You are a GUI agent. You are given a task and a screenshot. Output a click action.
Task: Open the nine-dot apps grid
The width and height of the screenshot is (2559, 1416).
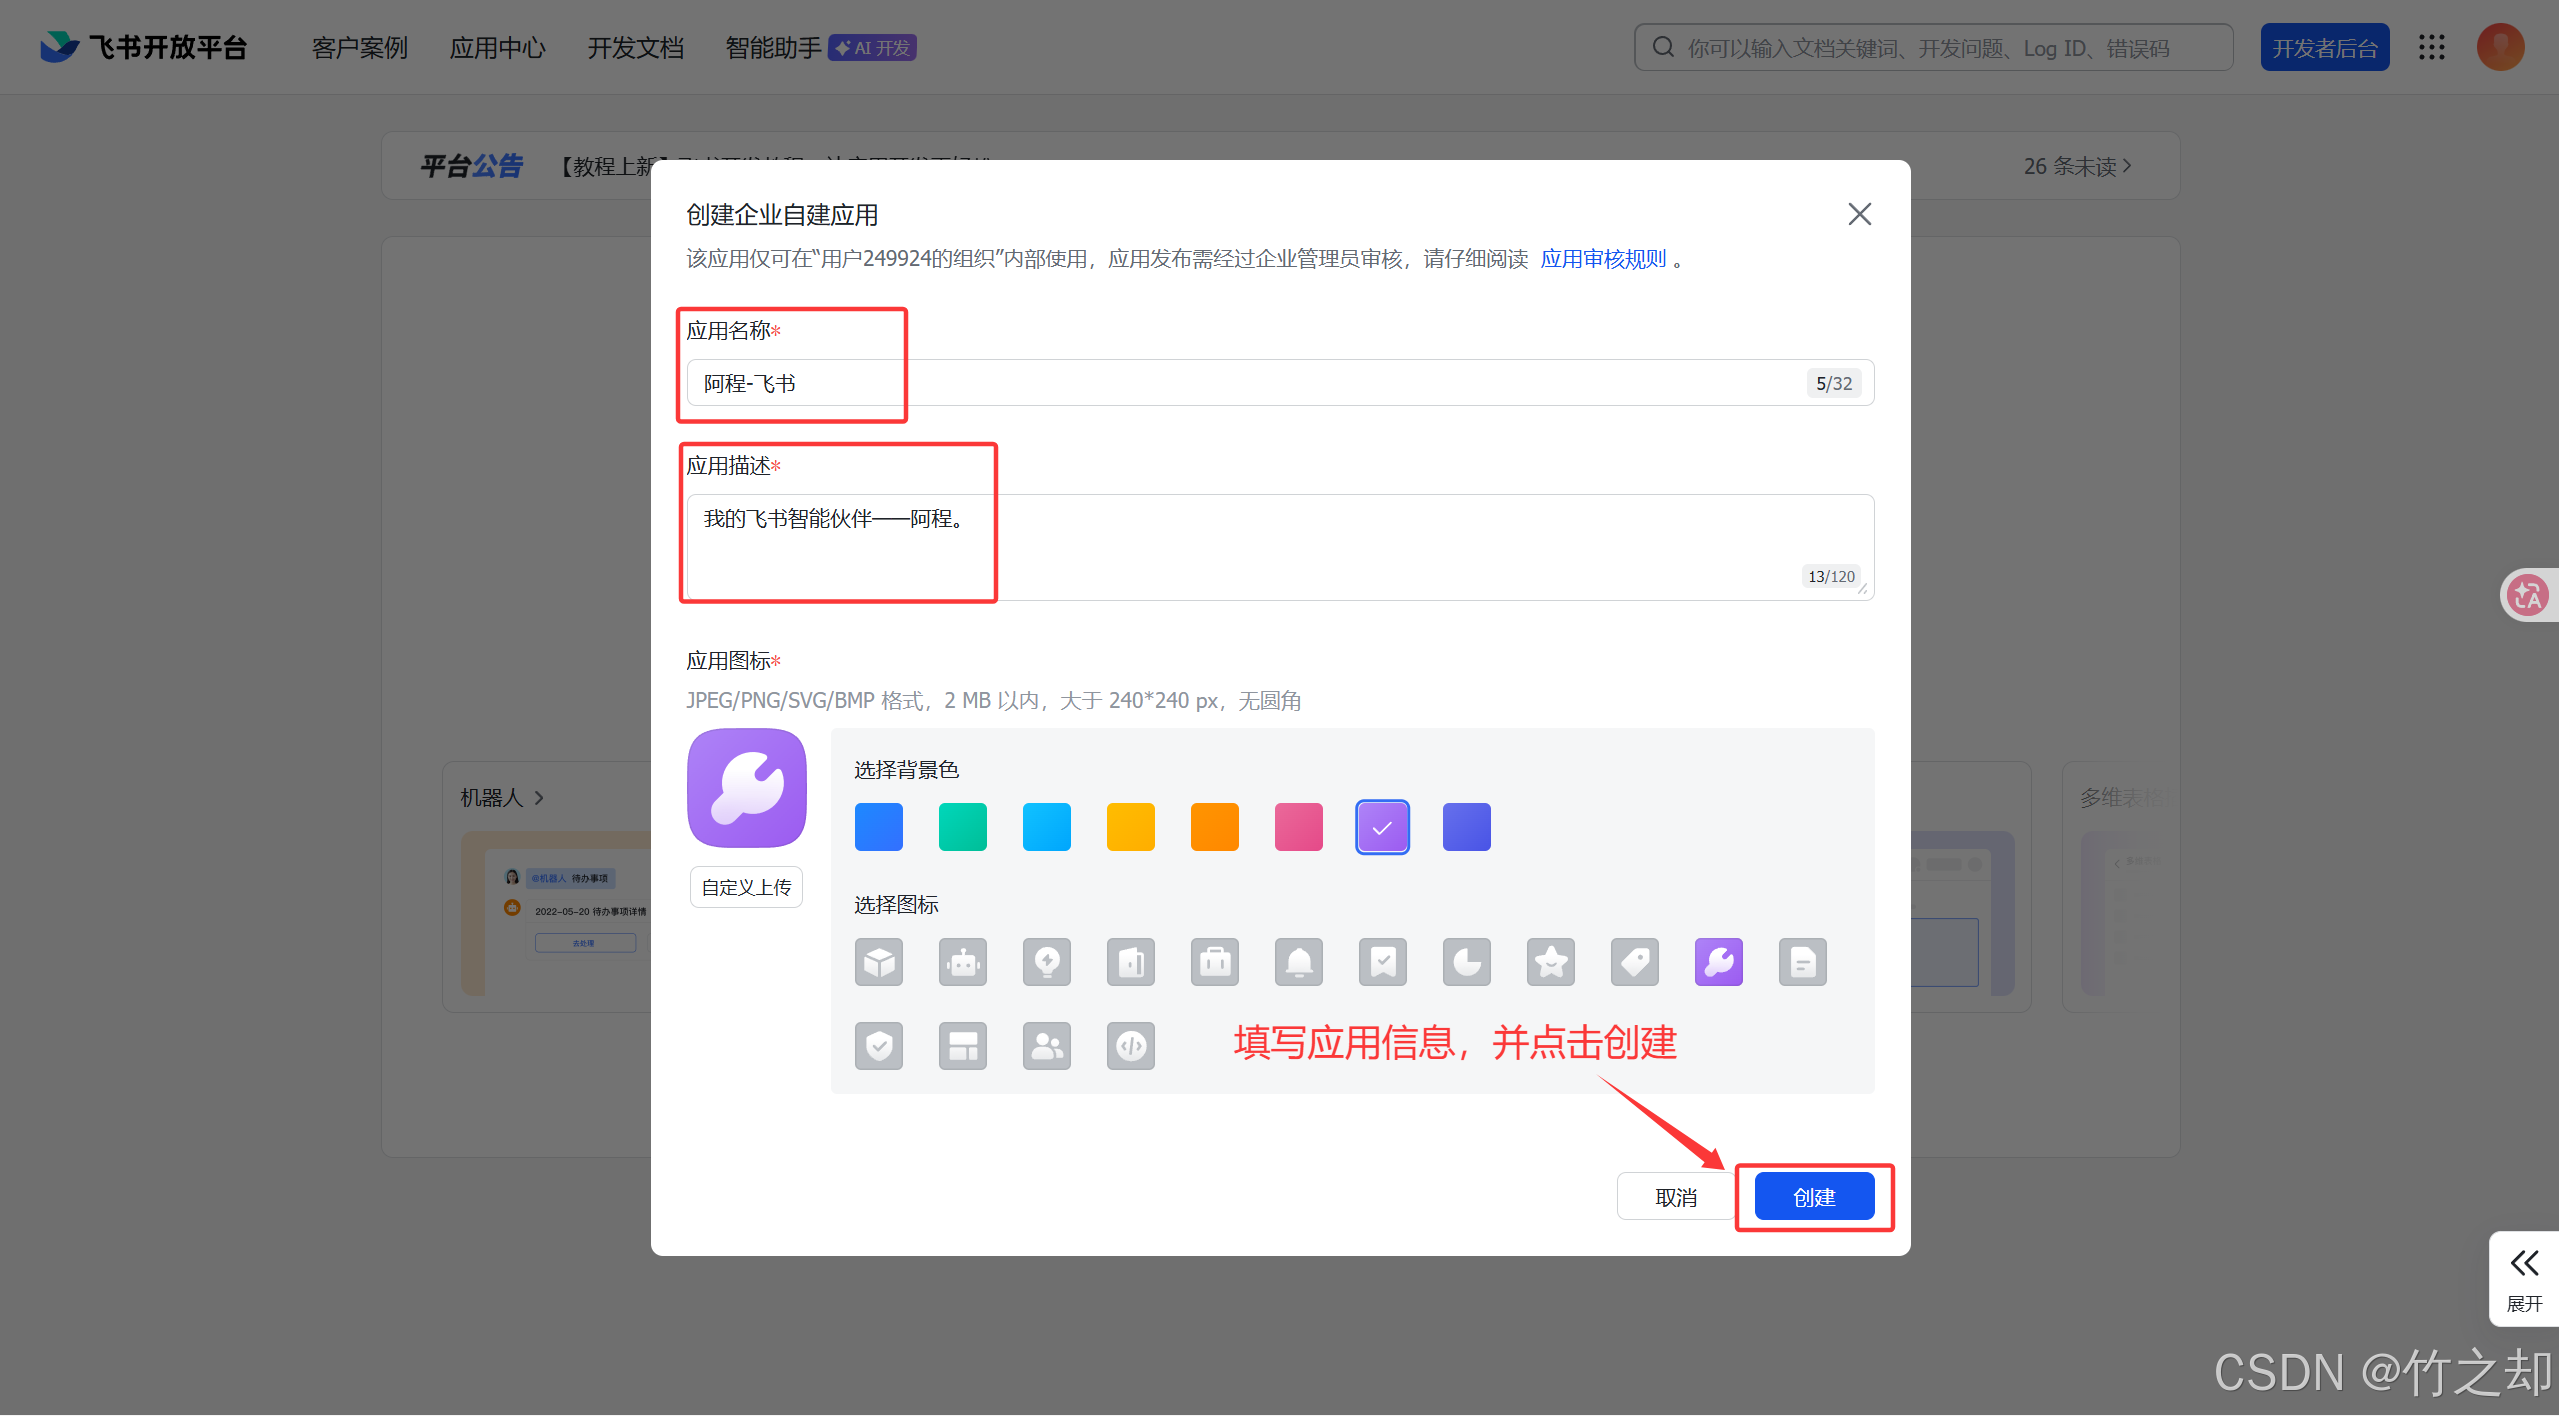pyautogui.click(x=2431, y=47)
